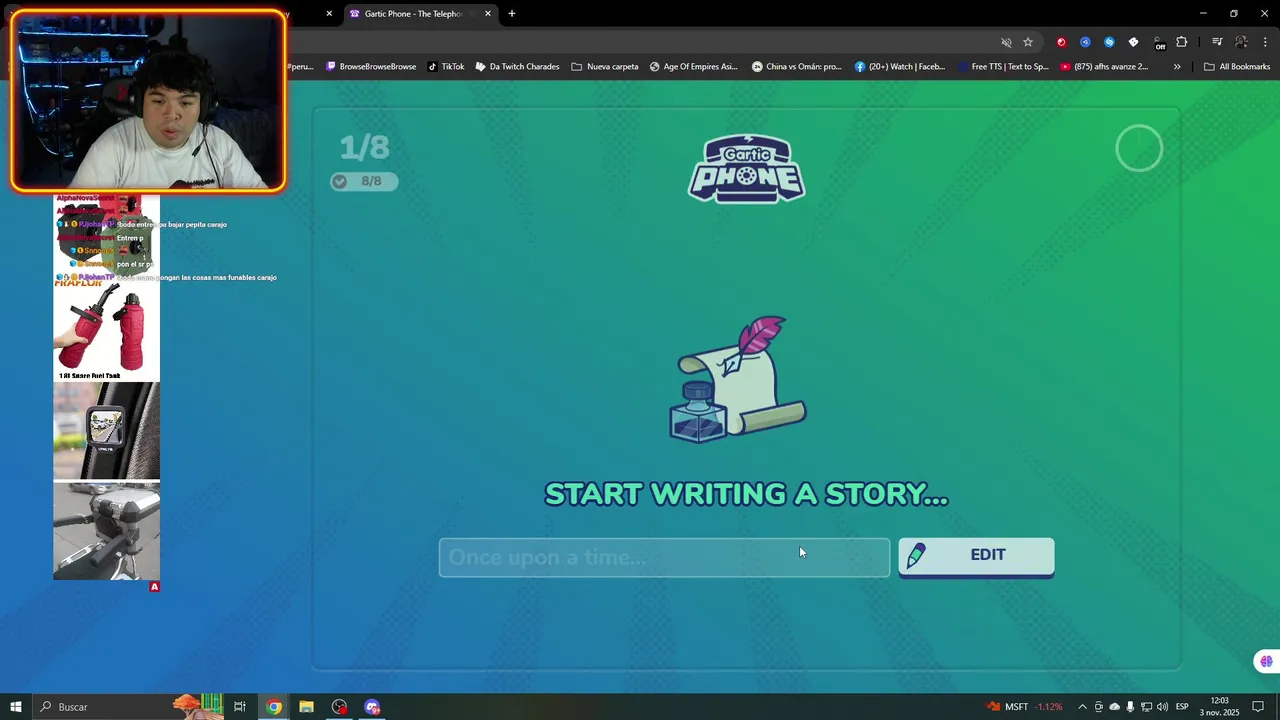Focus the 'Once upon a time...' story input
Screen dimensions: 1280x720
click(664, 557)
